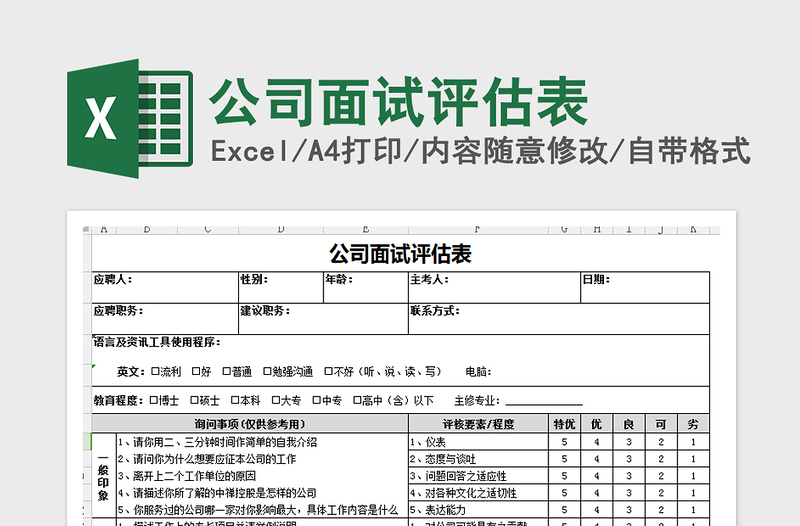Click the 劣 column header
800x526 pixels.
click(x=693, y=424)
